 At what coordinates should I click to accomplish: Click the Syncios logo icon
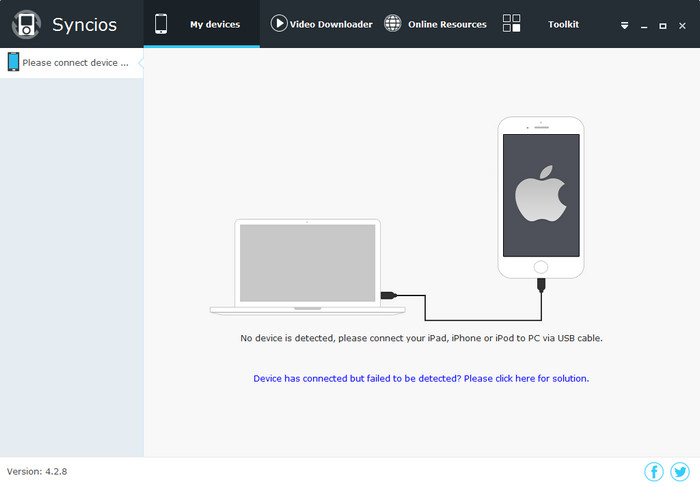click(x=27, y=24)
